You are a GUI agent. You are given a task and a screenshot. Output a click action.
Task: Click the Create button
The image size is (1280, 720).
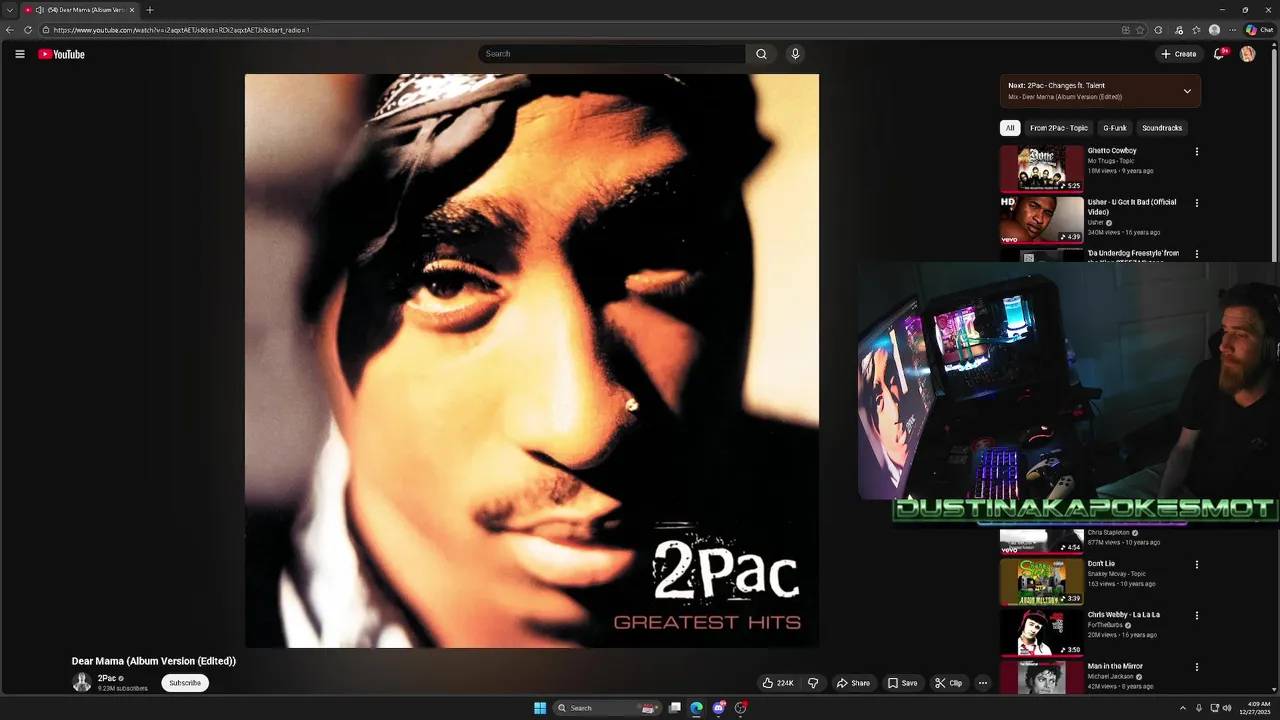tap(1179, 54)
